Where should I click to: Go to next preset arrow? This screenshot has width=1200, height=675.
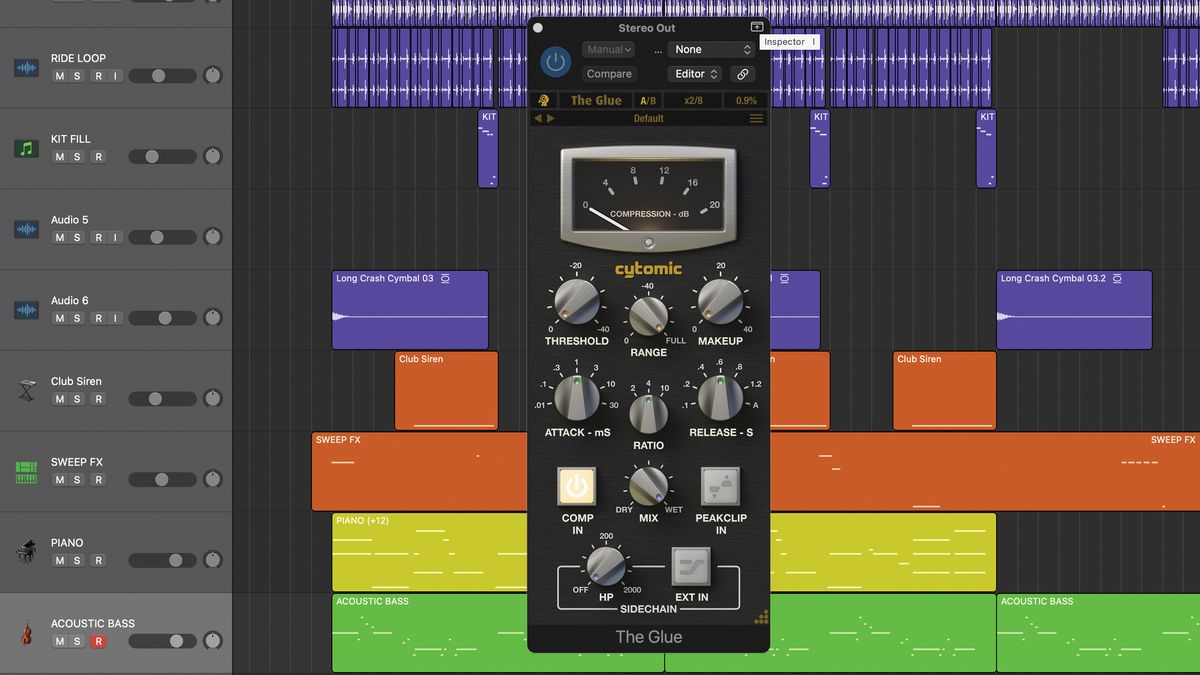pyautogui.click(x=550, y=118)
